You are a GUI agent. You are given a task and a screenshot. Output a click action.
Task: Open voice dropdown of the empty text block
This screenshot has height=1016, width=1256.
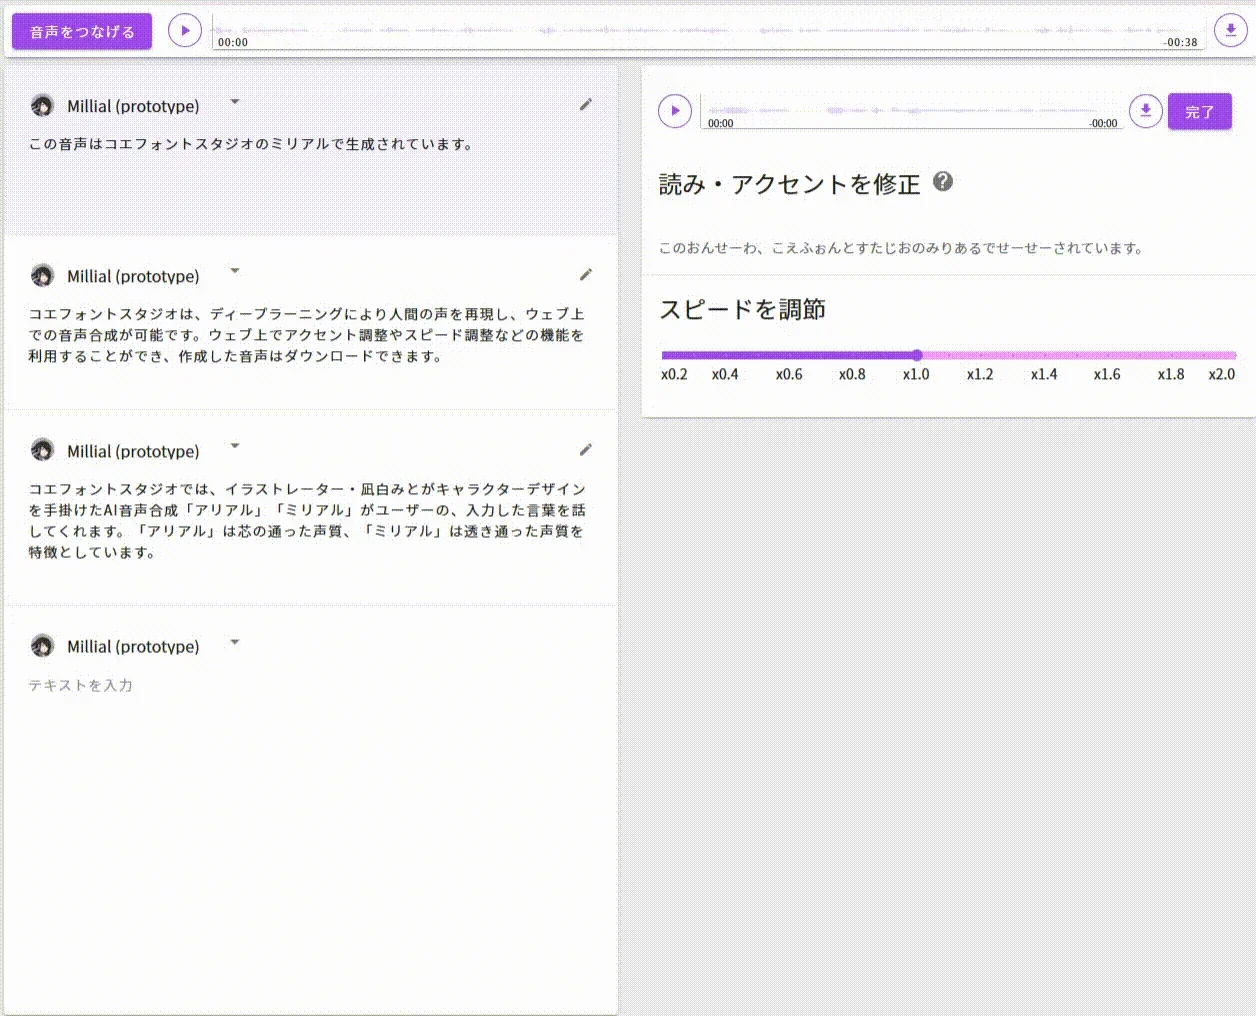235,642
